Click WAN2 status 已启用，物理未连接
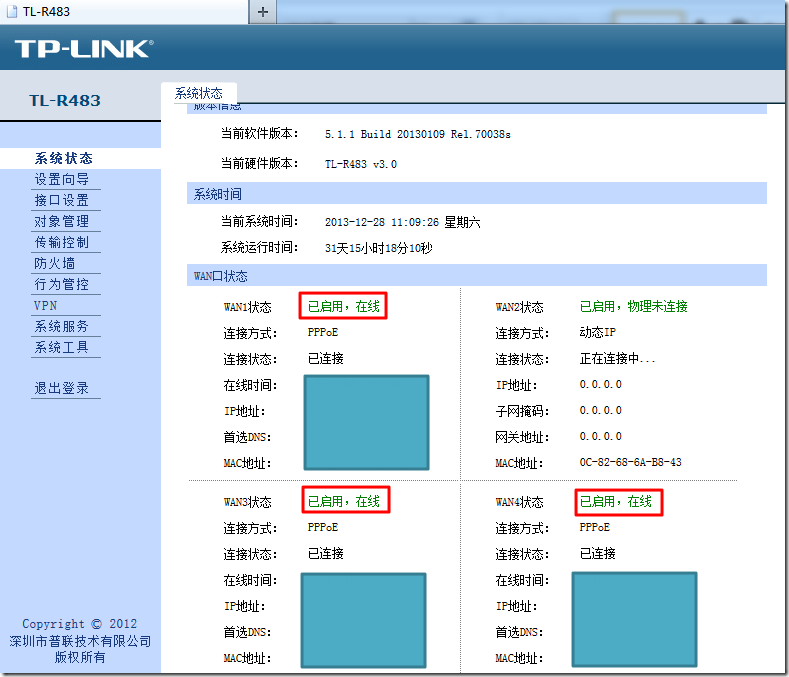The width and height of the screenshot is (789, 677). pyautogui.click(x=633, y=306)
